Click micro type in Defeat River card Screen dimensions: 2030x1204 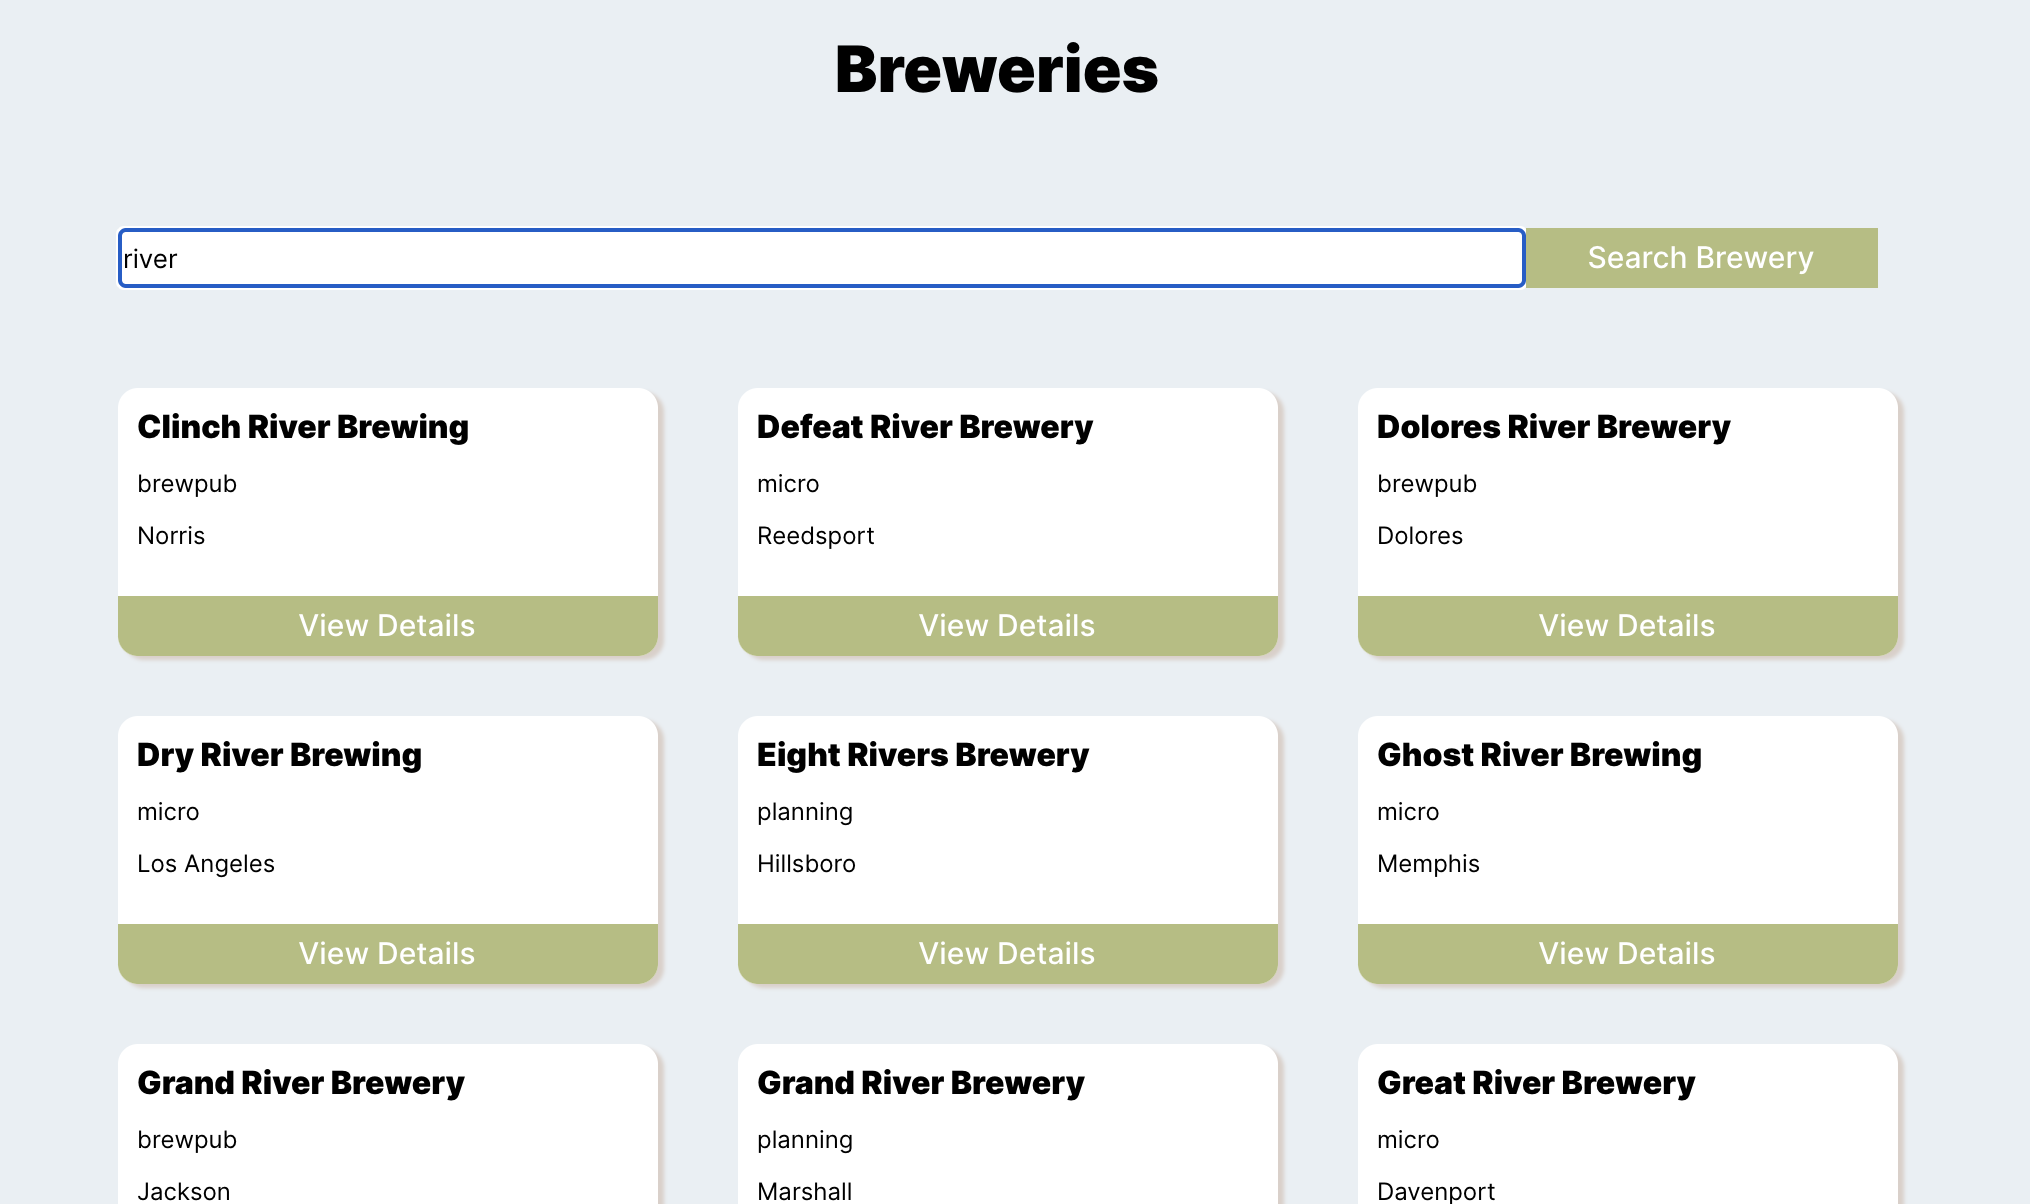coord(788,484)
